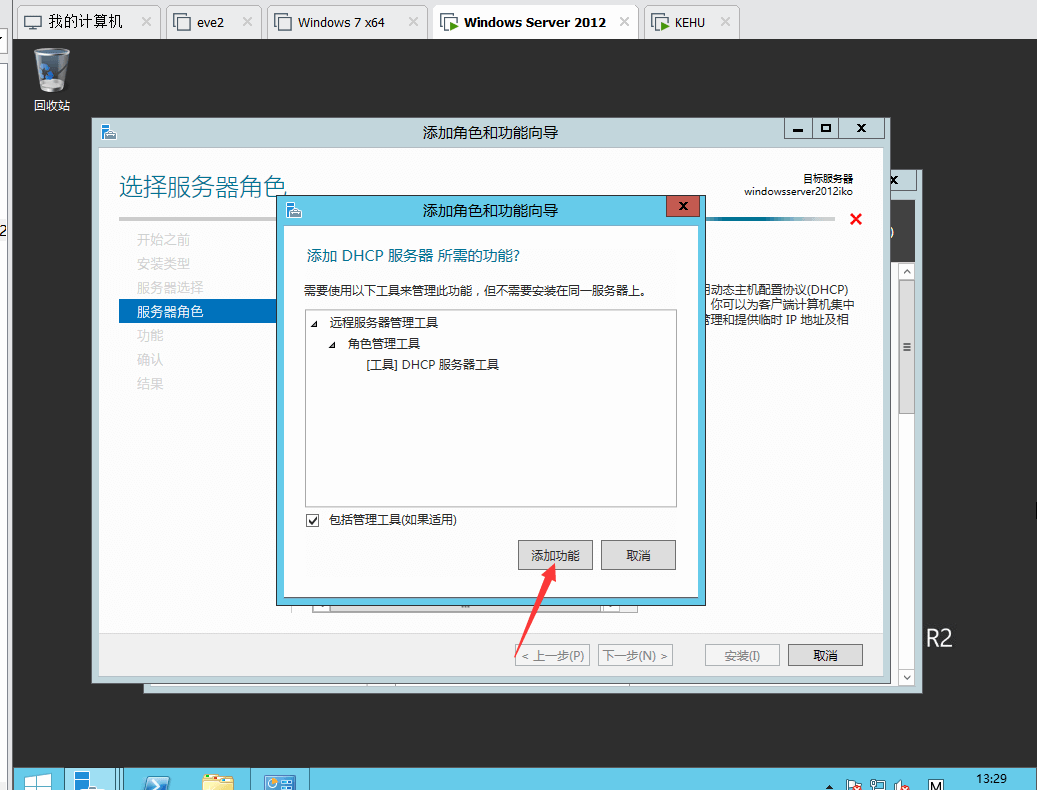Click the 安装(I) button in wizard

click(742, 655)
